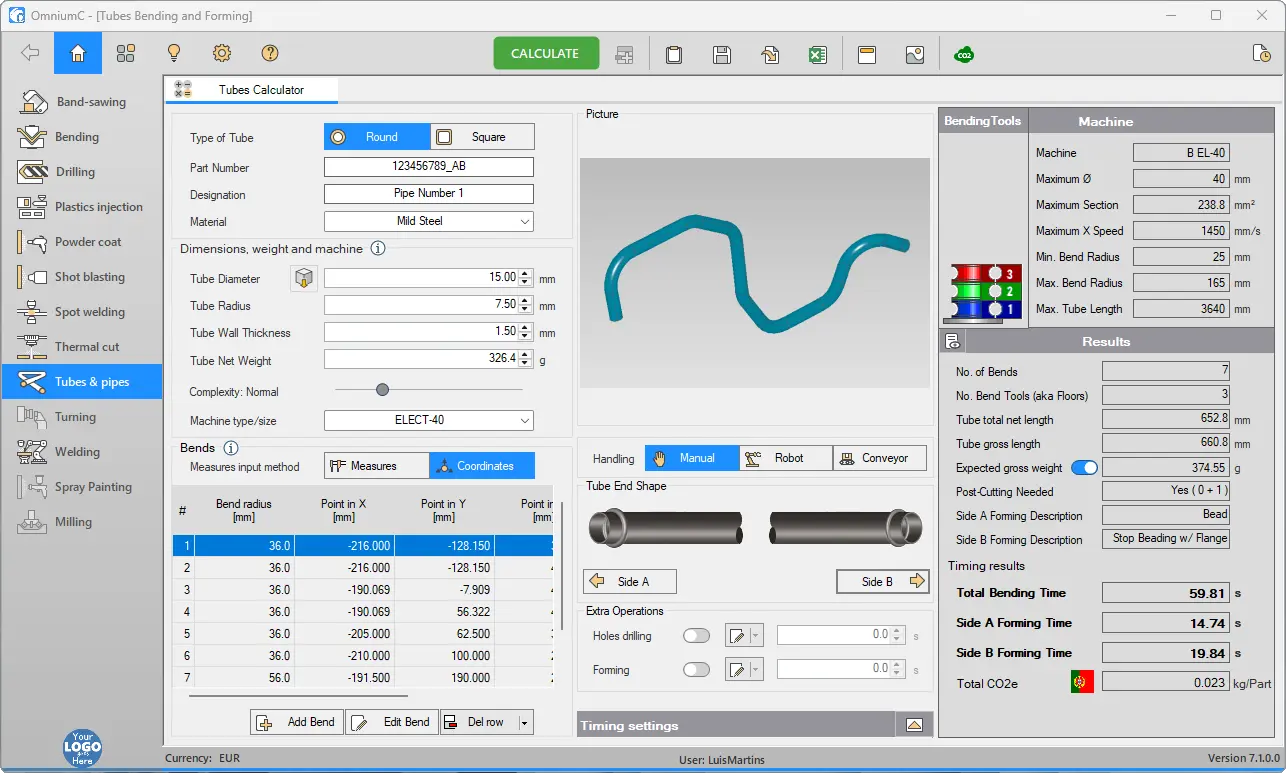Open the Machine type/size dropdown
1286x773 pixels.
click(429, 420)
